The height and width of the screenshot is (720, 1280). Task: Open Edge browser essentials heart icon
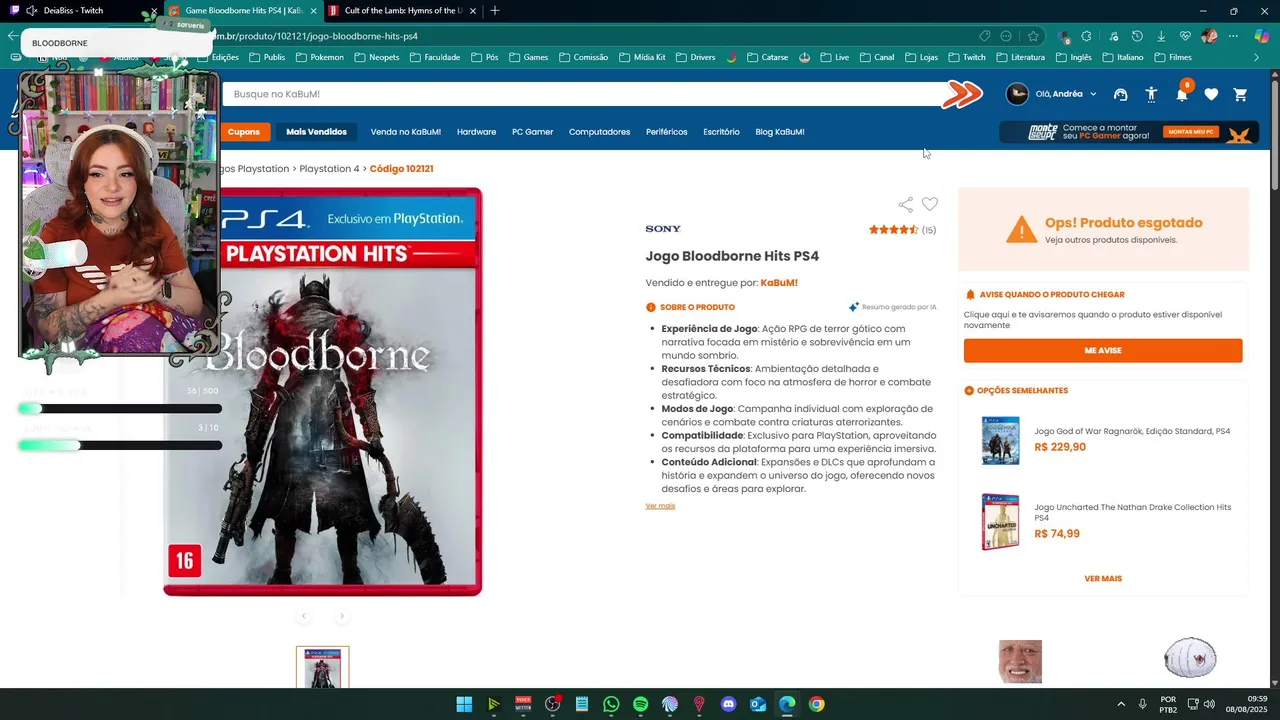tap(1185, 36)
